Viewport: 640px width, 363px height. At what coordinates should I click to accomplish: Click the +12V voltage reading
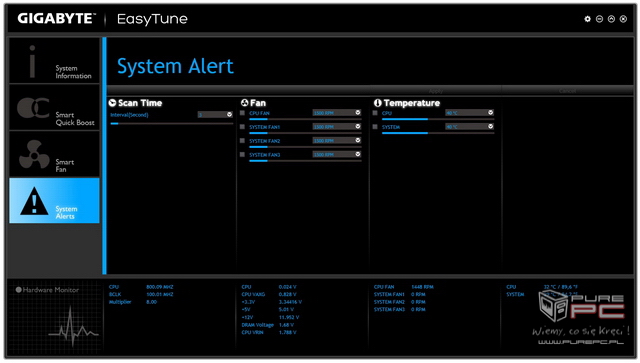point(270,317)
